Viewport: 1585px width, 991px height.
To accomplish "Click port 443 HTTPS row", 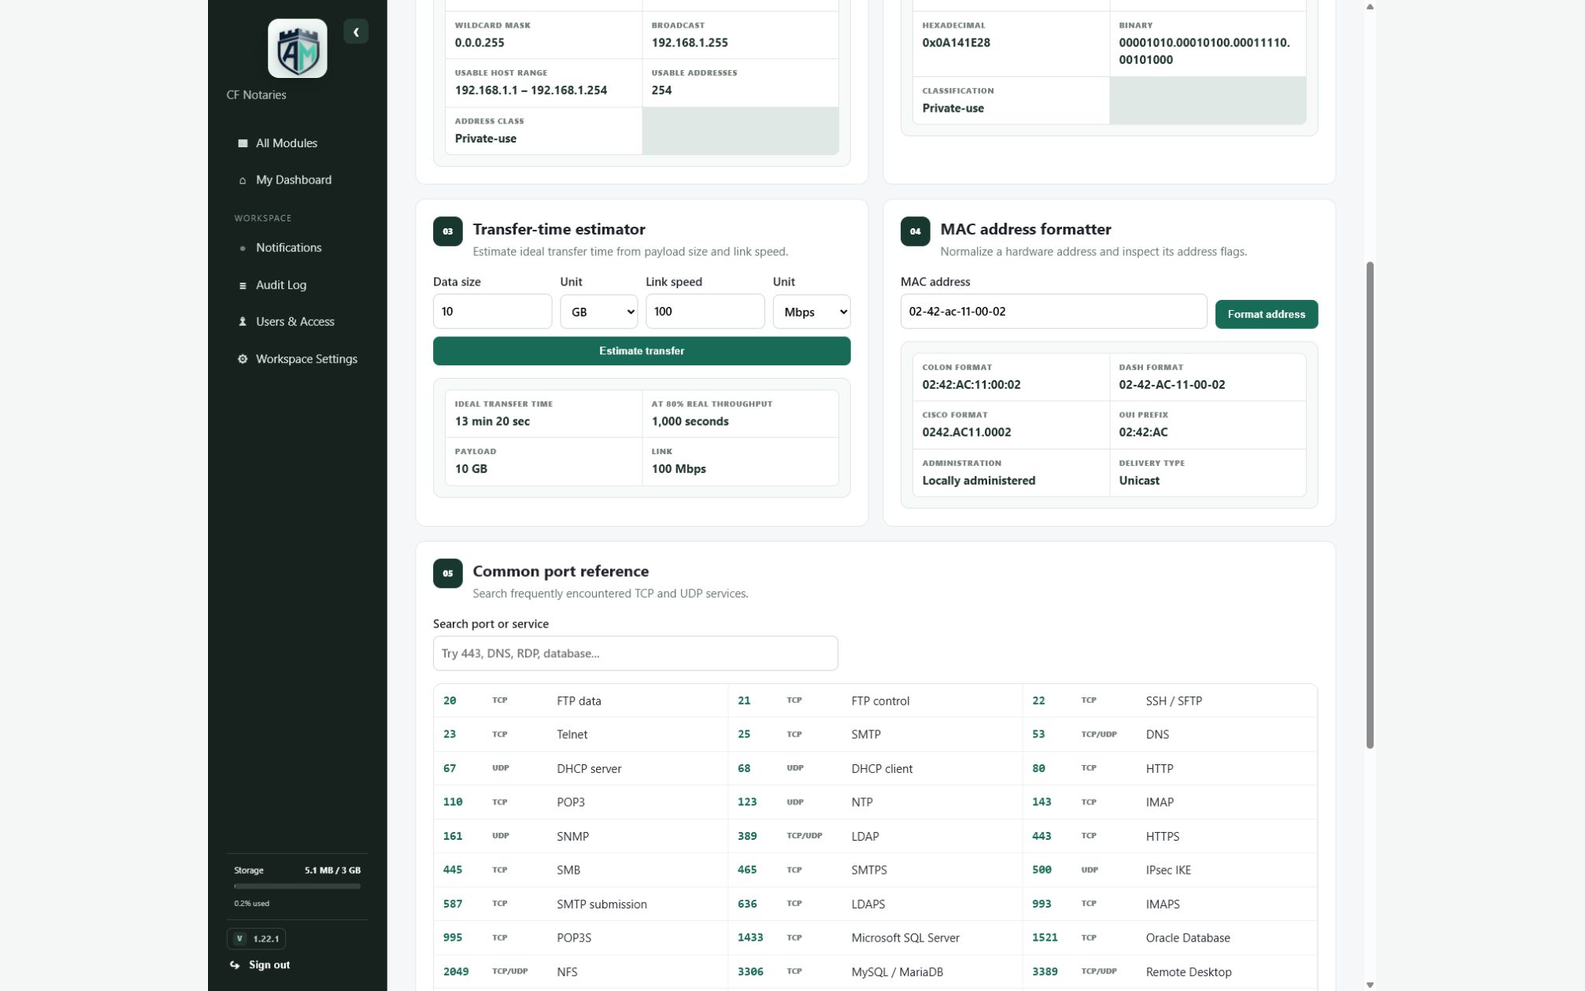I will coord(1169,837).
